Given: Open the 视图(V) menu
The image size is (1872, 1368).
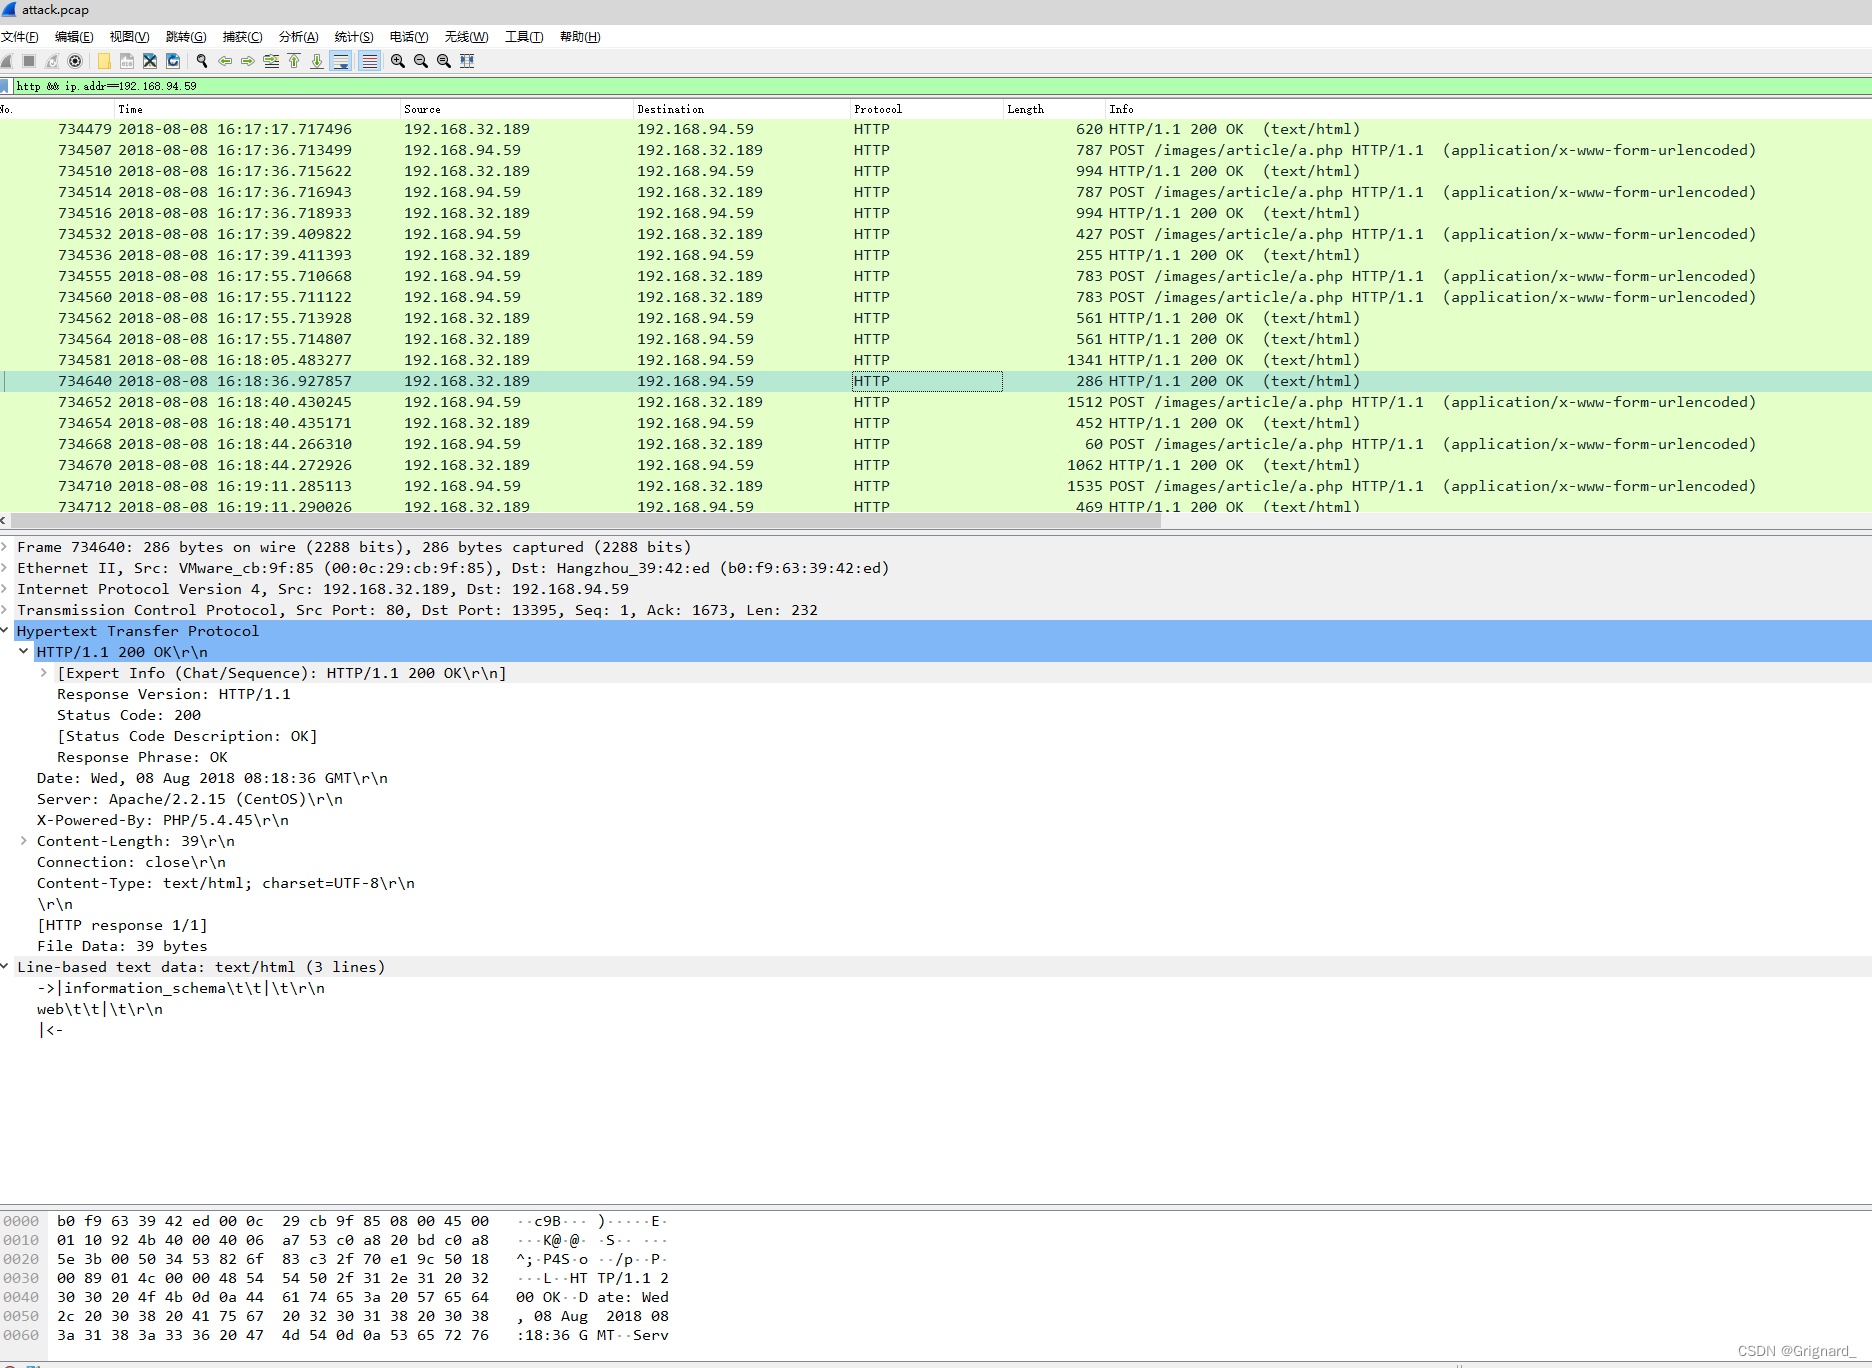Looking at the screenshot, I should 130,37.
